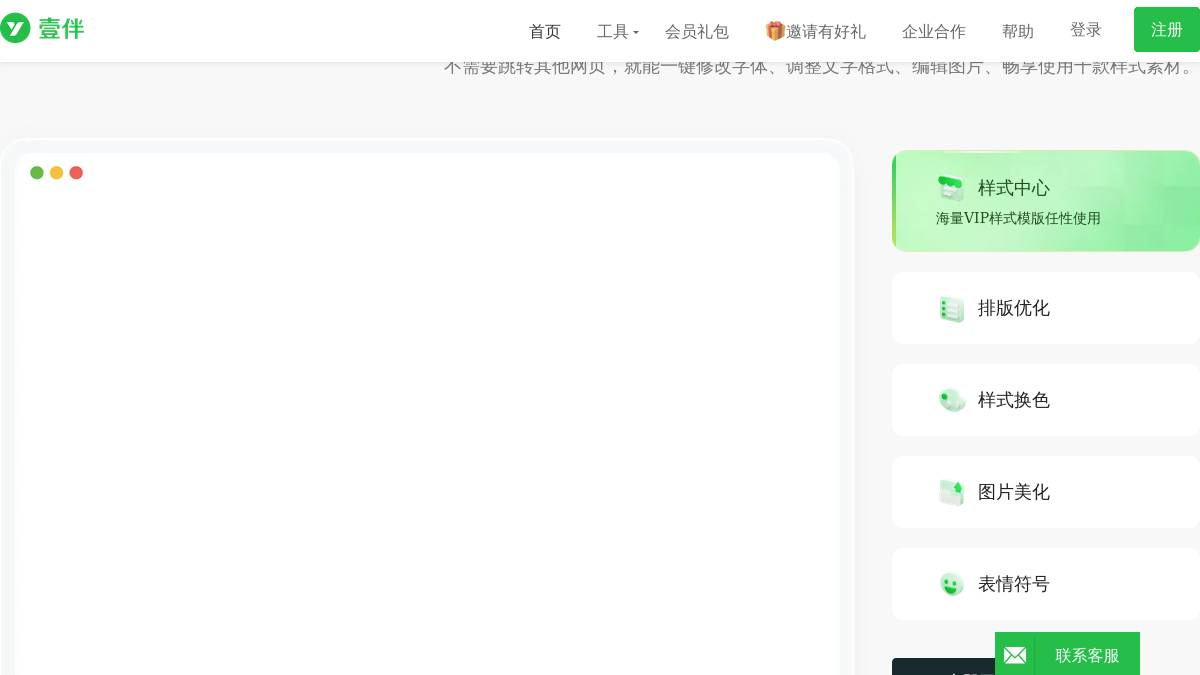Click the gift icon beside 邀请有好礼
The image size is (1200, 675).
(x=775, y=31)
